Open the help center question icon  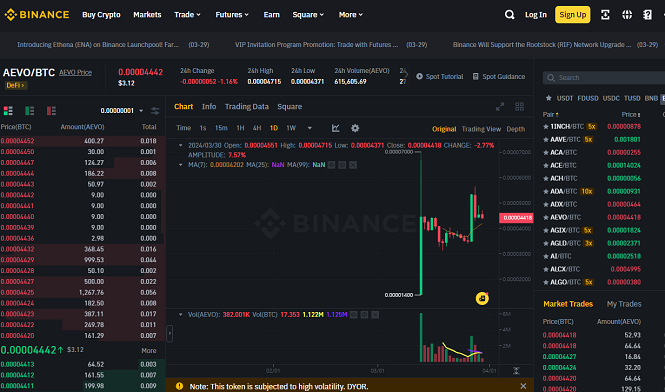647,15
